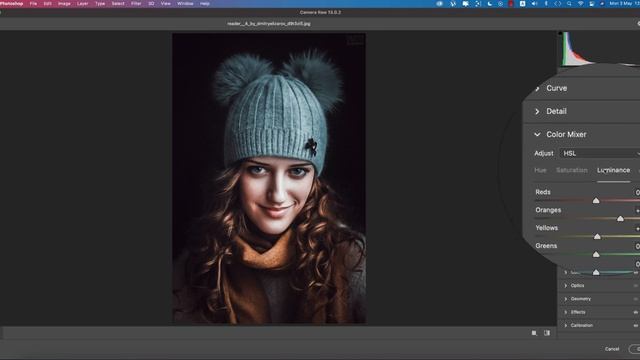Click the histogram display
This screenshot has height=360, width=640.
click(599, 49)
